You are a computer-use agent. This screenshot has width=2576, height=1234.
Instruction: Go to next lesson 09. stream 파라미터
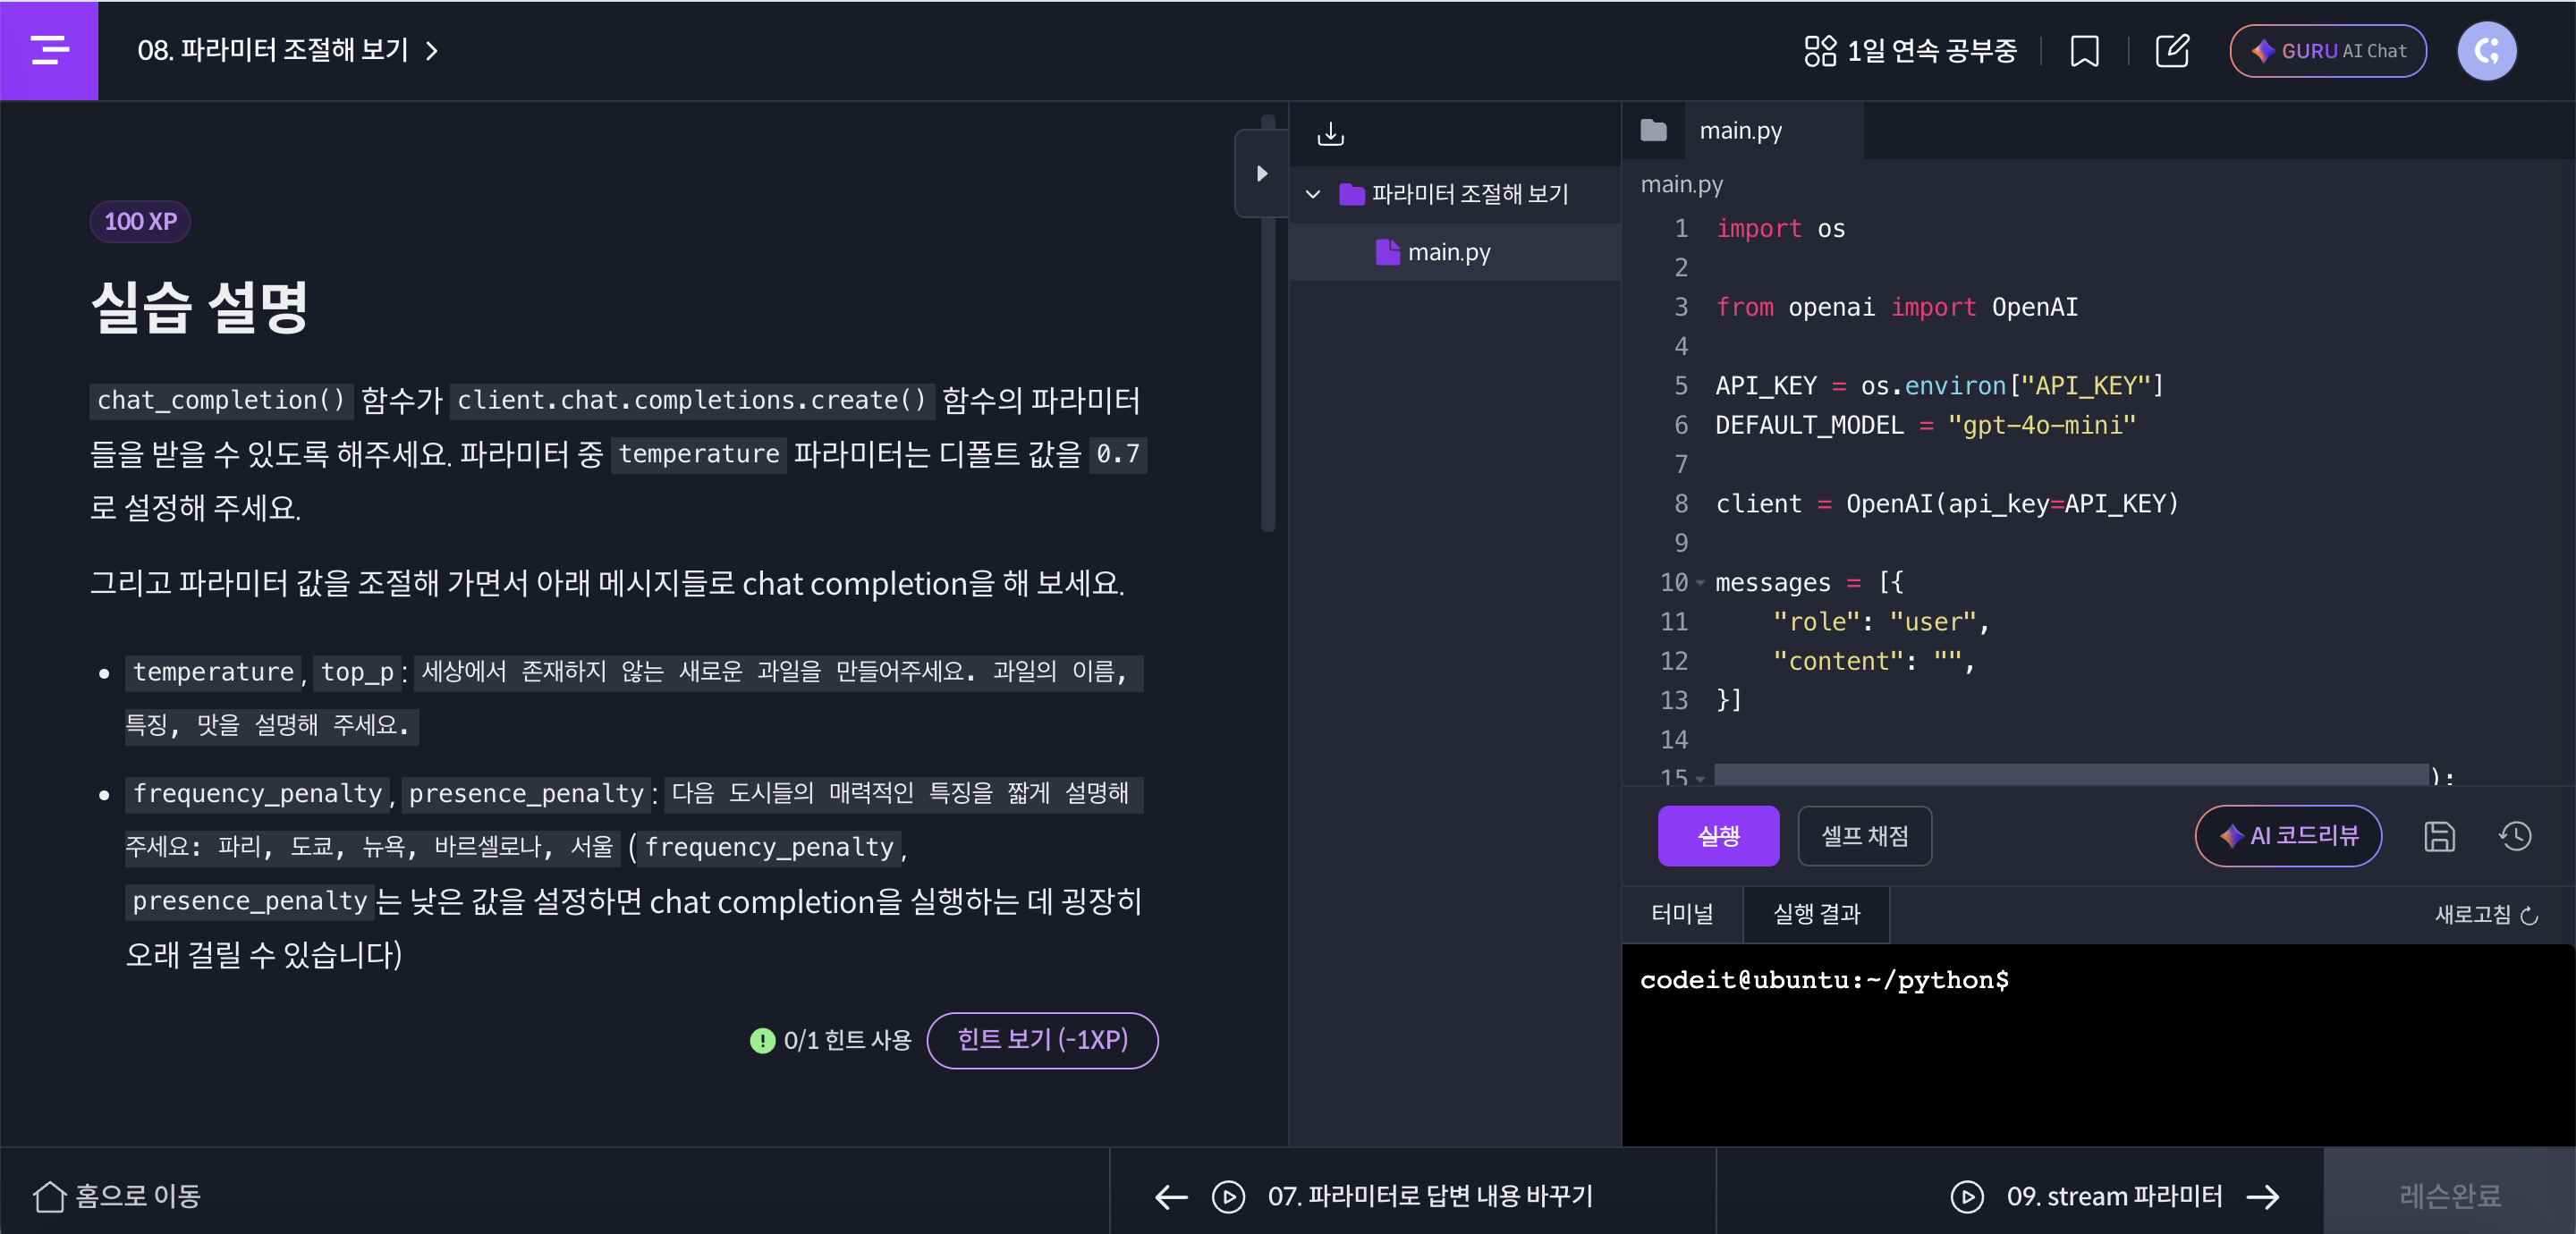click(x=2113, y=1196)
